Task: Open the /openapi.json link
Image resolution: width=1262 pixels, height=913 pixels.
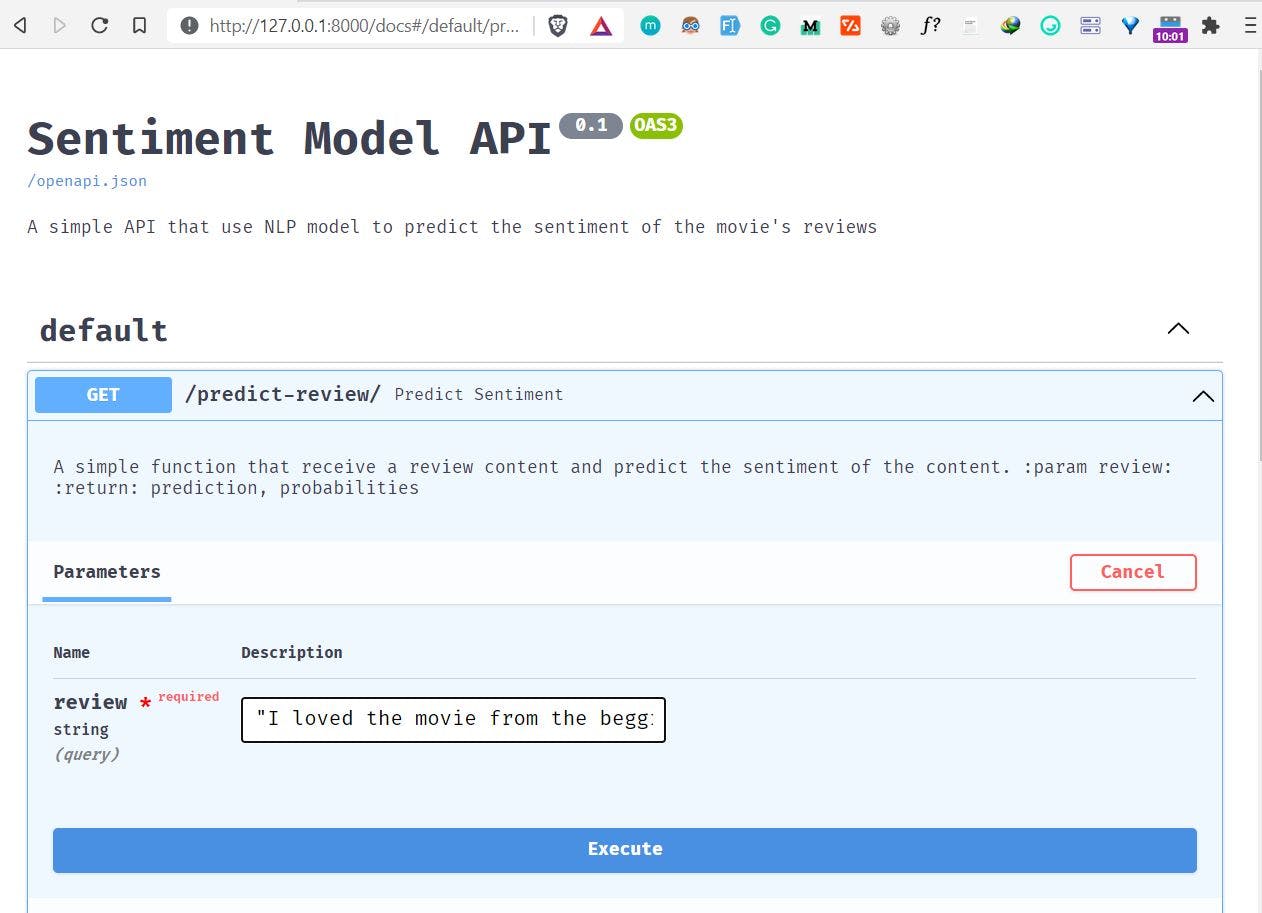Action: (87, 181)
